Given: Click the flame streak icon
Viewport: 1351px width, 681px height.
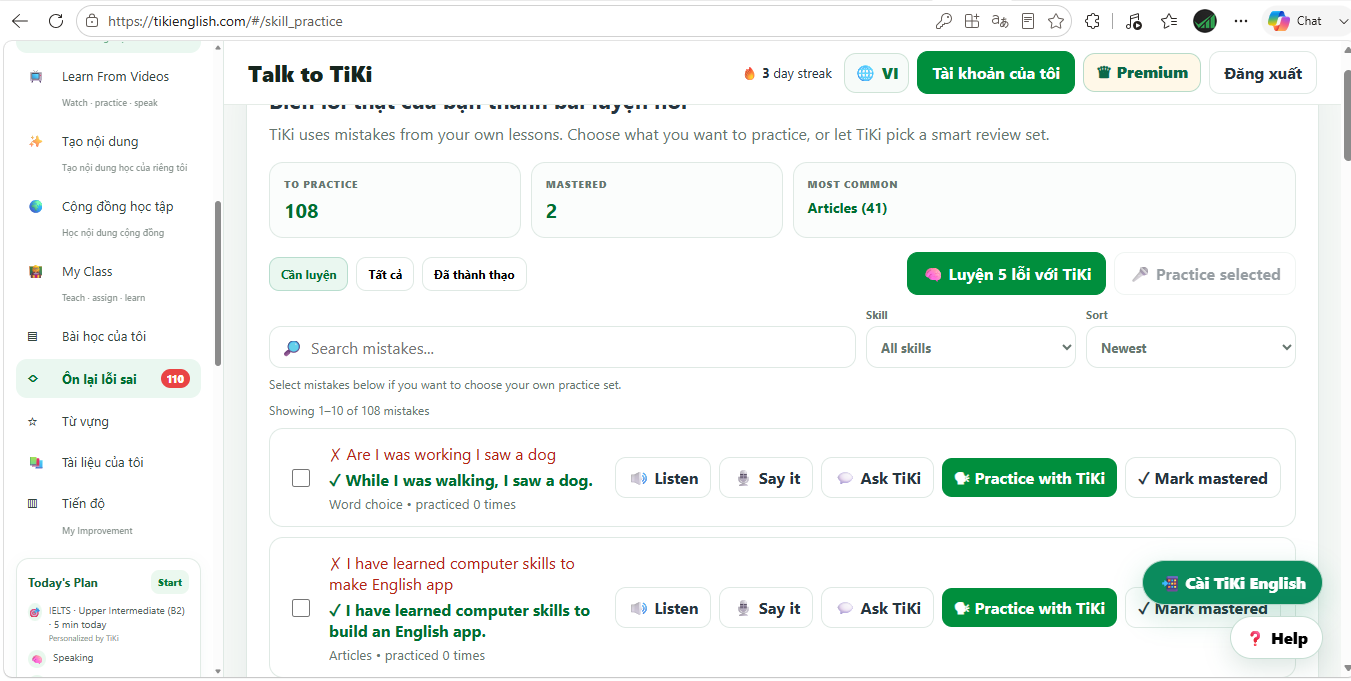Looking at the screenshot, I should tap(749, 73).
